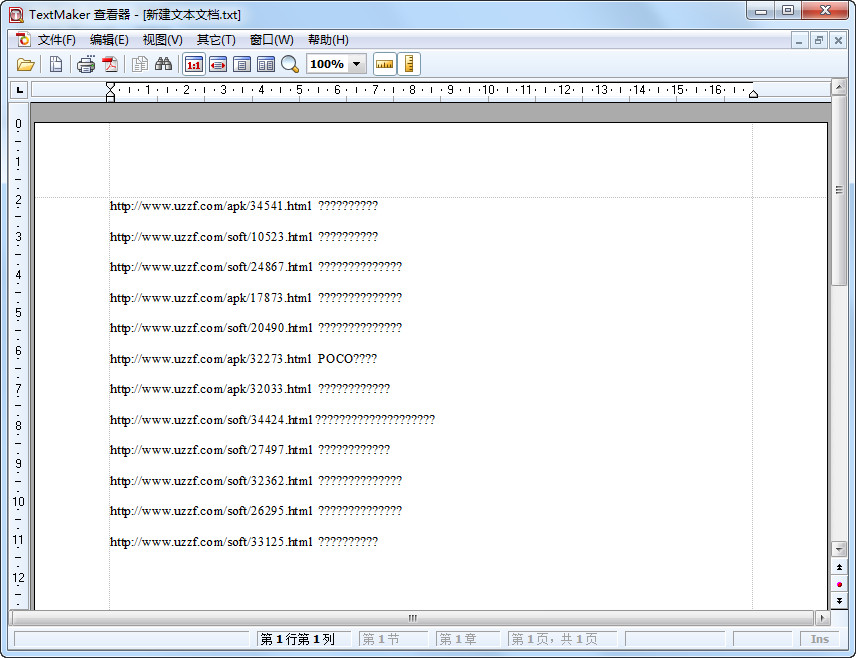Switch to full page view
Image resolution: width=856 pixels, height=658 pixels.
(242, 64)
